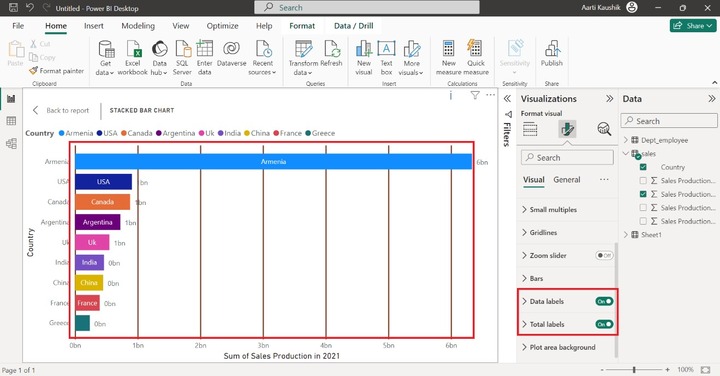Viewport: 720px width, 376px height.
Task: Switch to Report view in left sidebar
Action: tap(11, 99)
